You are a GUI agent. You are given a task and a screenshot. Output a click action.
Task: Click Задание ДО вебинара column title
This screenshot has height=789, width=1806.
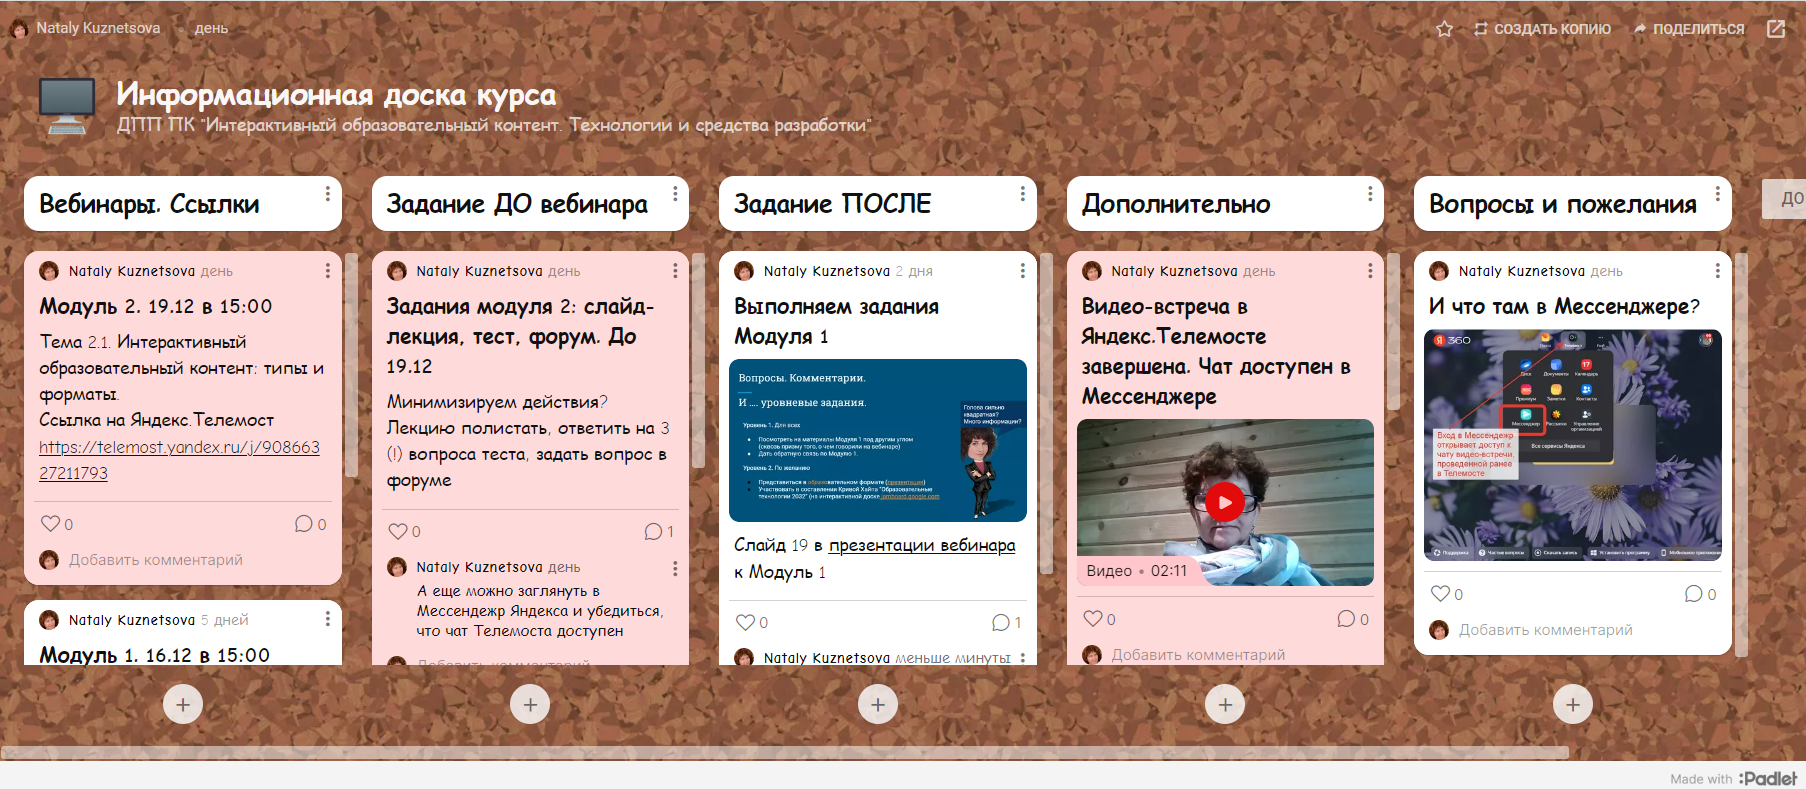pos(517,204)
